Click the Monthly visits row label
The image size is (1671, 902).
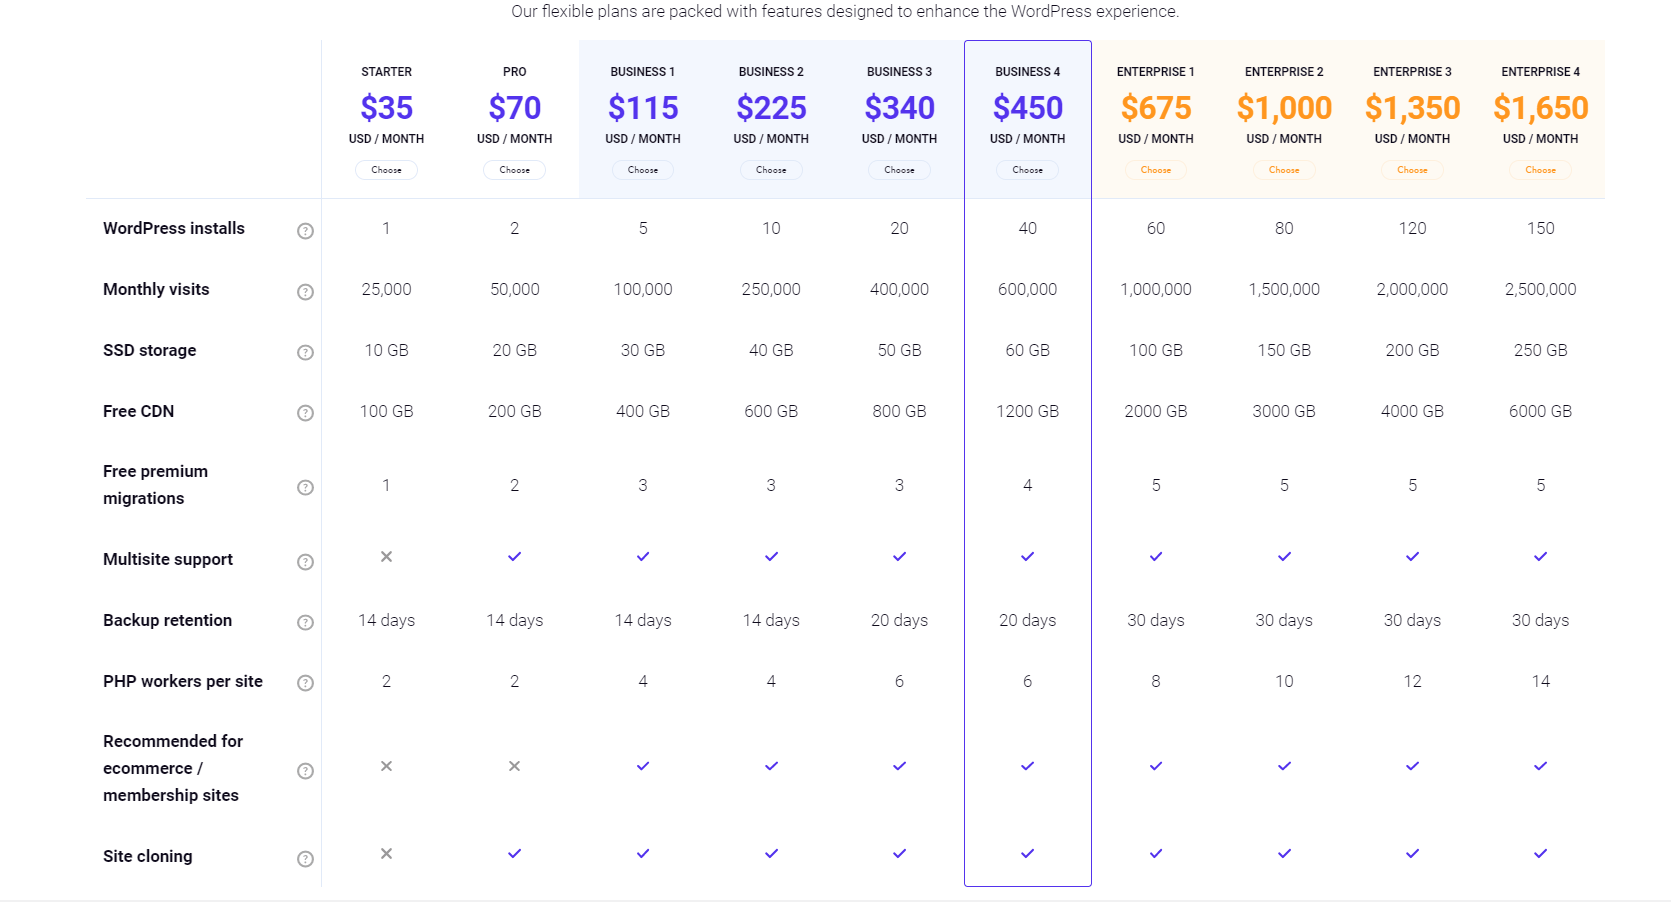click(x=156, y=289)
